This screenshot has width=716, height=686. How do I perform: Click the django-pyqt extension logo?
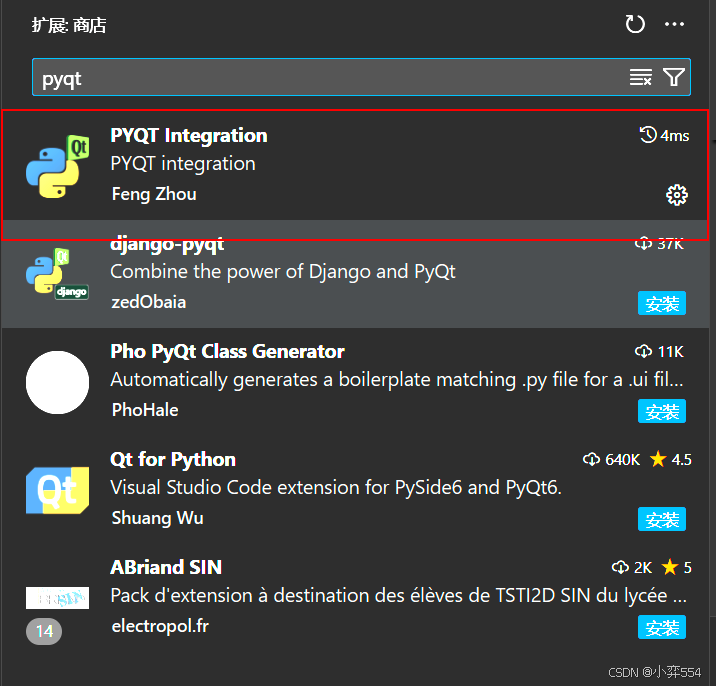pos(58,274)
